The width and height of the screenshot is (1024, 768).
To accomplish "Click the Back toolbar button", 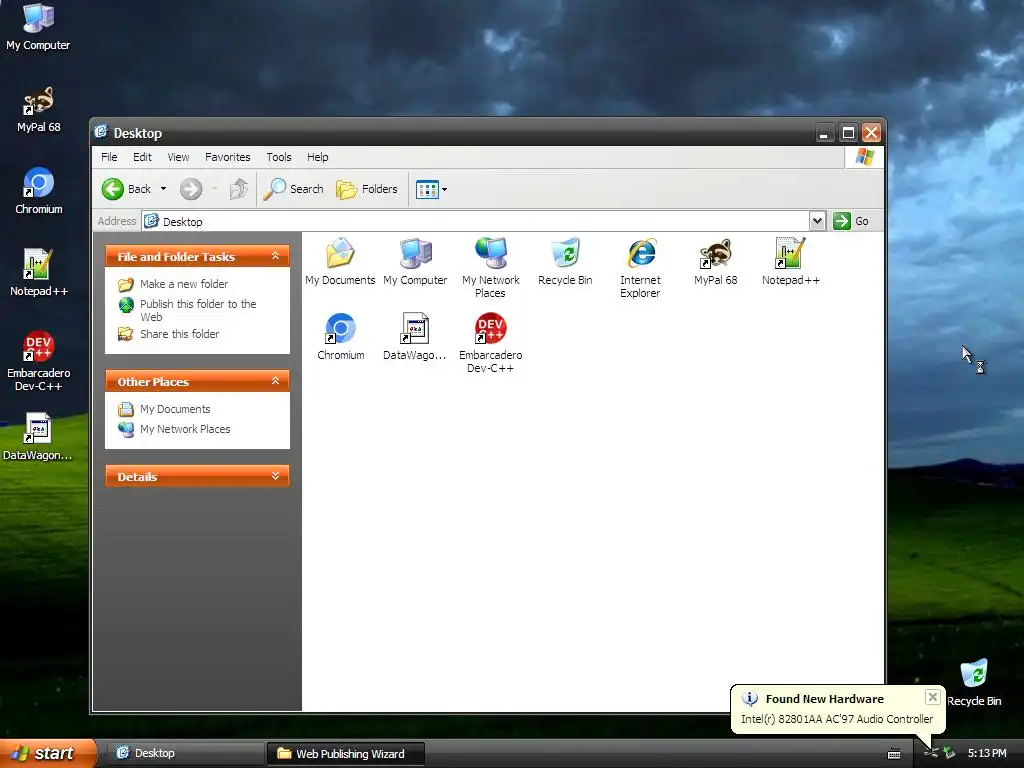I will tap(127, 189).
